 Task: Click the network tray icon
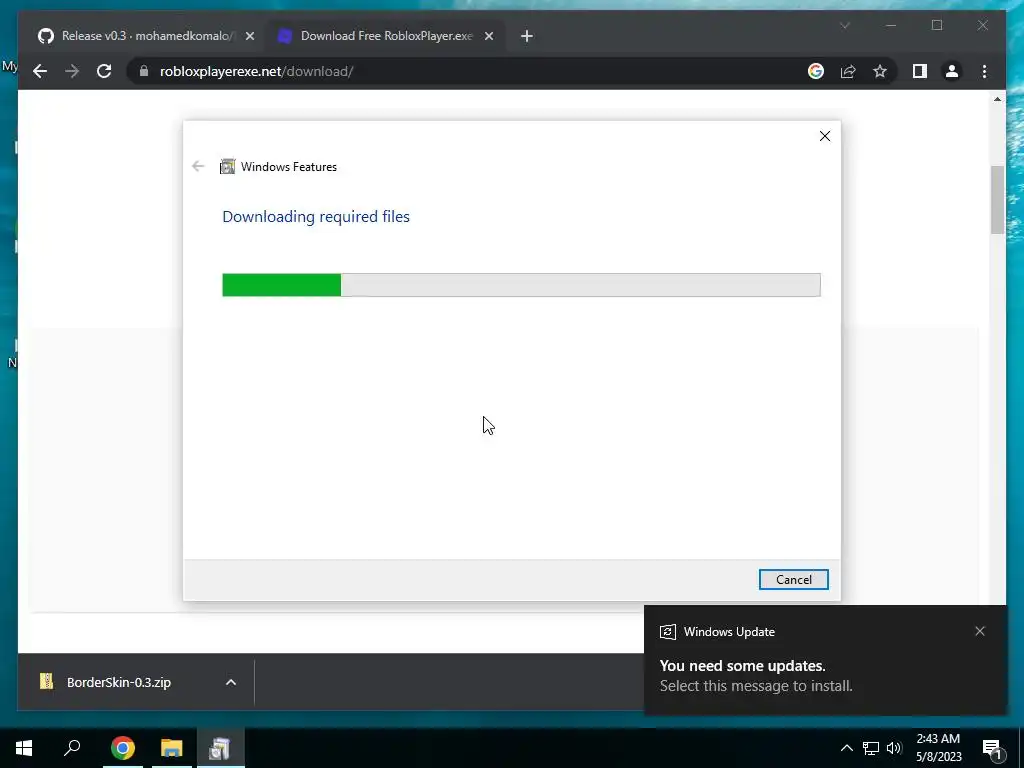(x=871, y=748)
